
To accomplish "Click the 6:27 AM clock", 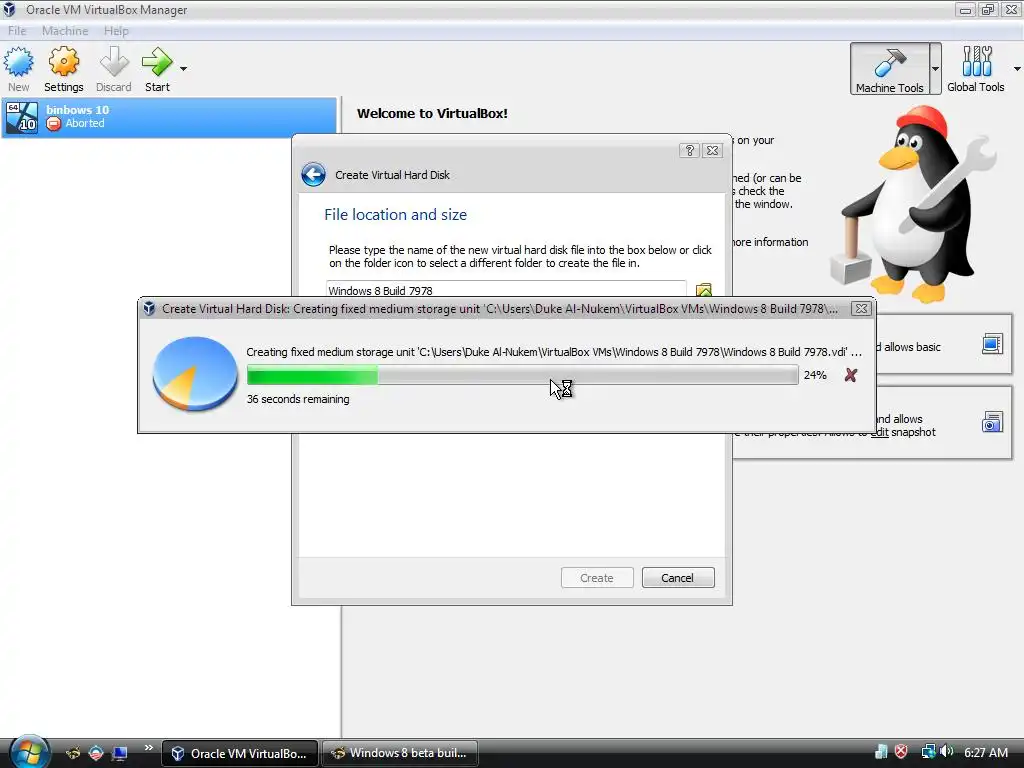I will click(986, 752).
